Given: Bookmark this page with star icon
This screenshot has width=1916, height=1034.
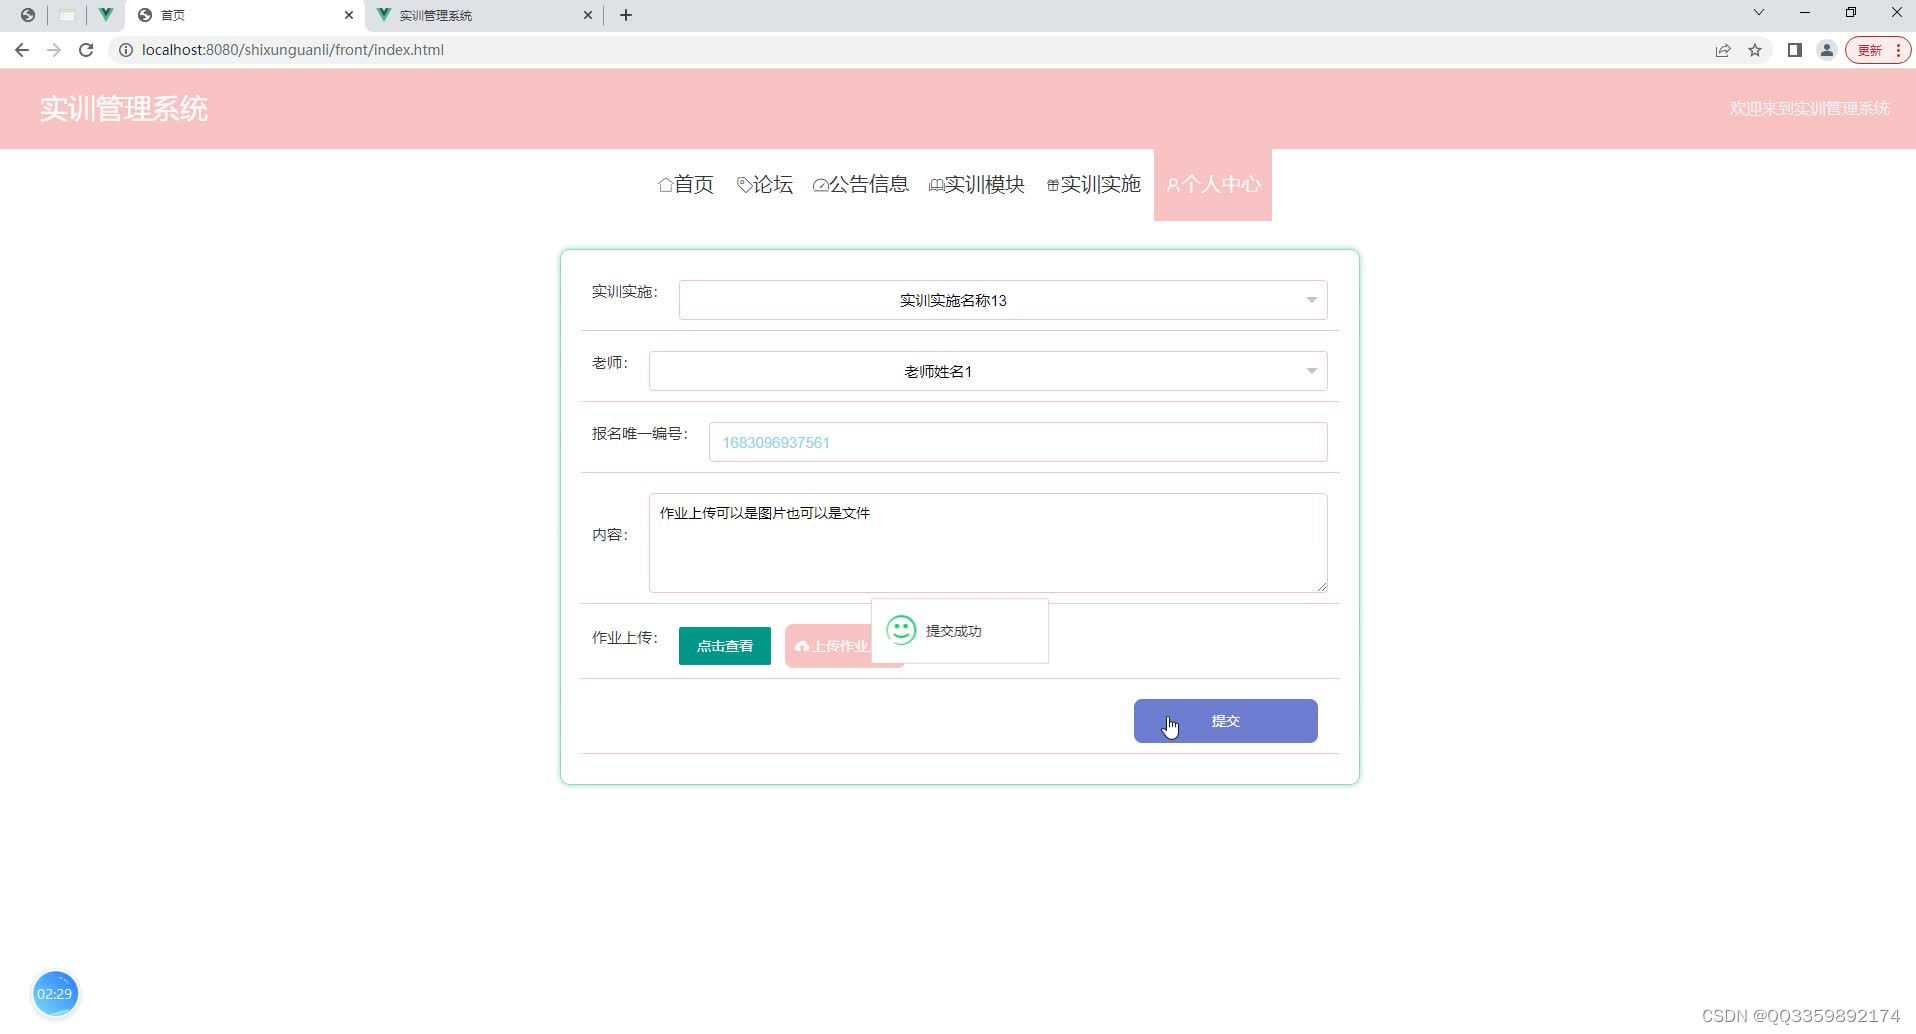Looking at the screenshot, I should (1755, 50).
